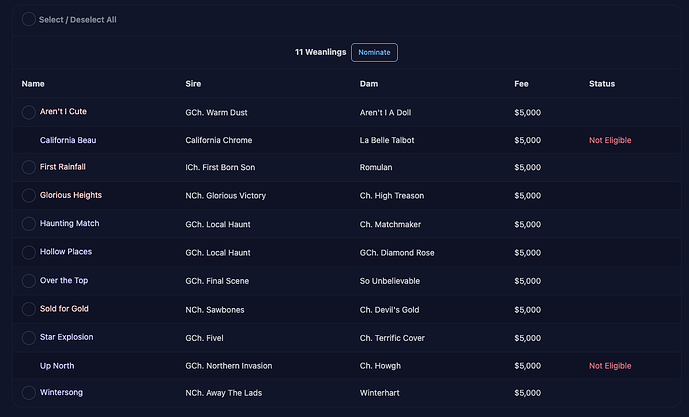Click dam 'Ch. Matchmaker'

click(390, 225)
